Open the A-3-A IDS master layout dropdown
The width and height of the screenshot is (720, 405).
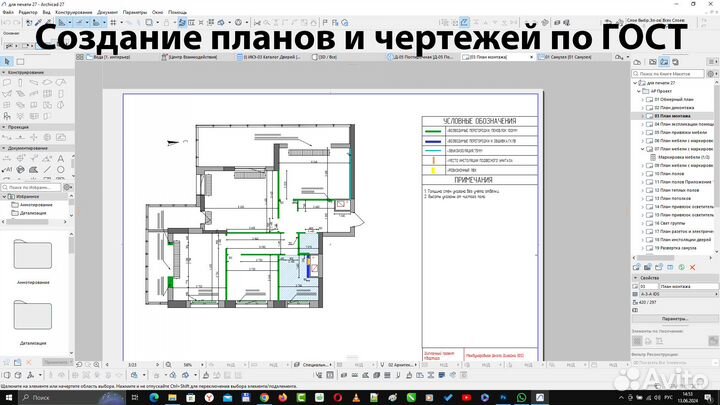coord(678,294)
